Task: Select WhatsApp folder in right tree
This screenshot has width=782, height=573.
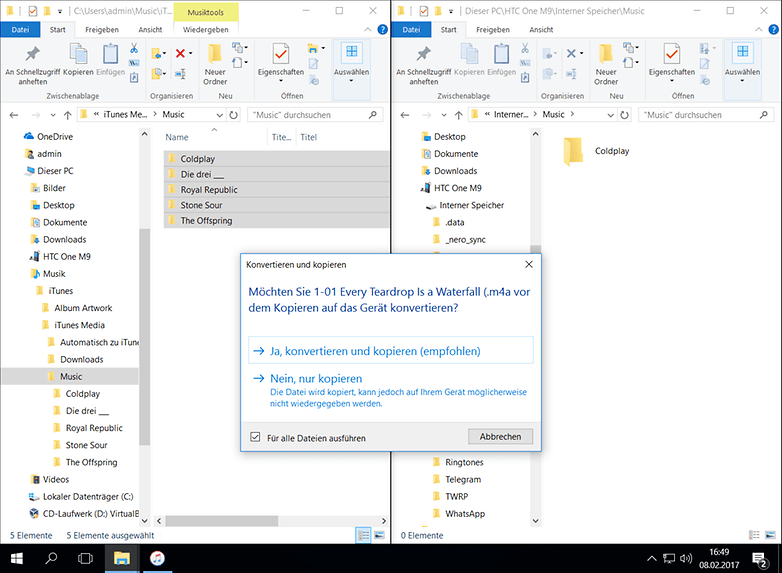Action: pos(465,513)
